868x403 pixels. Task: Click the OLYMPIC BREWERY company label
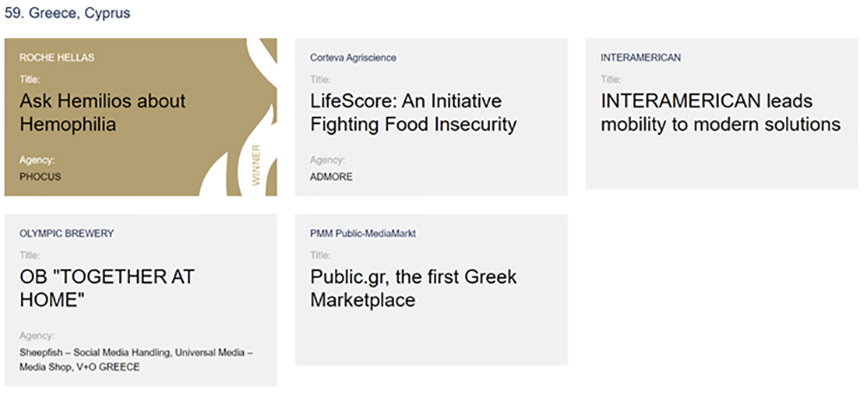tap(67, 233)
